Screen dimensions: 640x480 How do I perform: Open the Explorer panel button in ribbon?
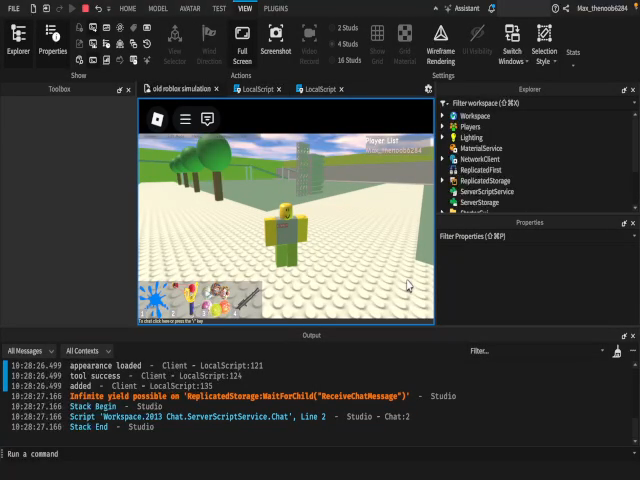(18, 39)
